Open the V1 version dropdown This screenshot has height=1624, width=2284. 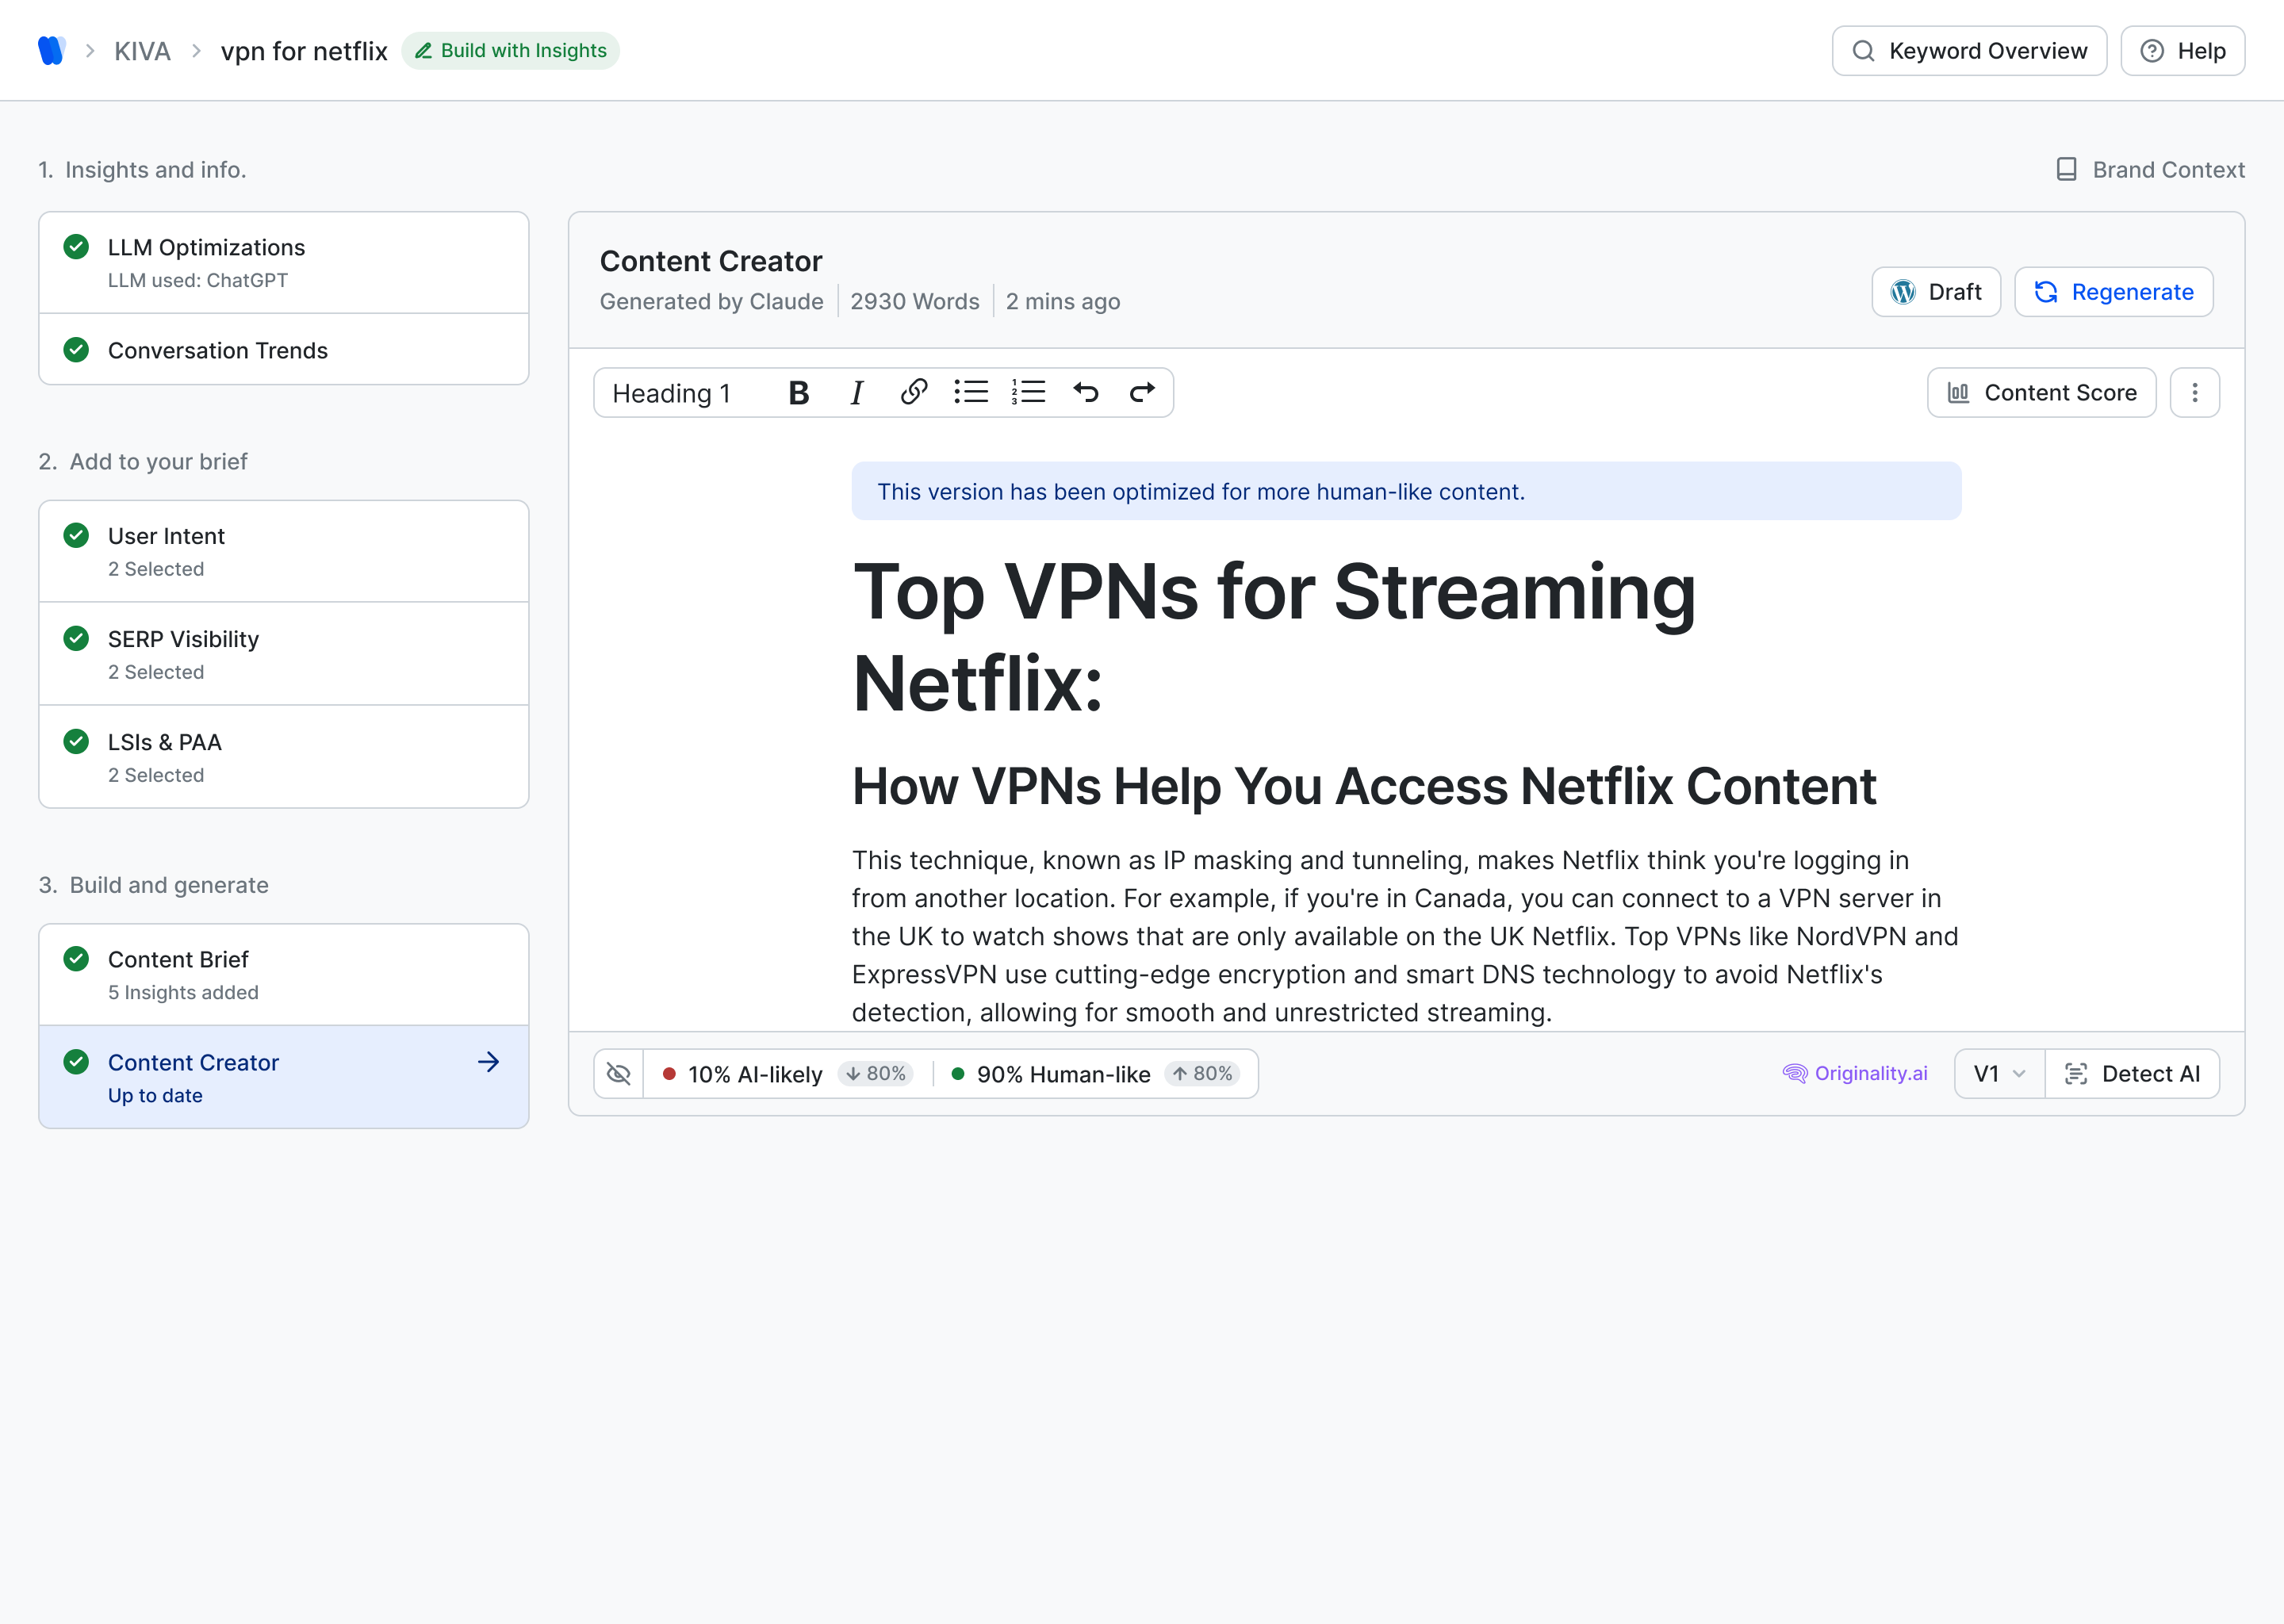pyautogui.click(x=1999, y=1074)
